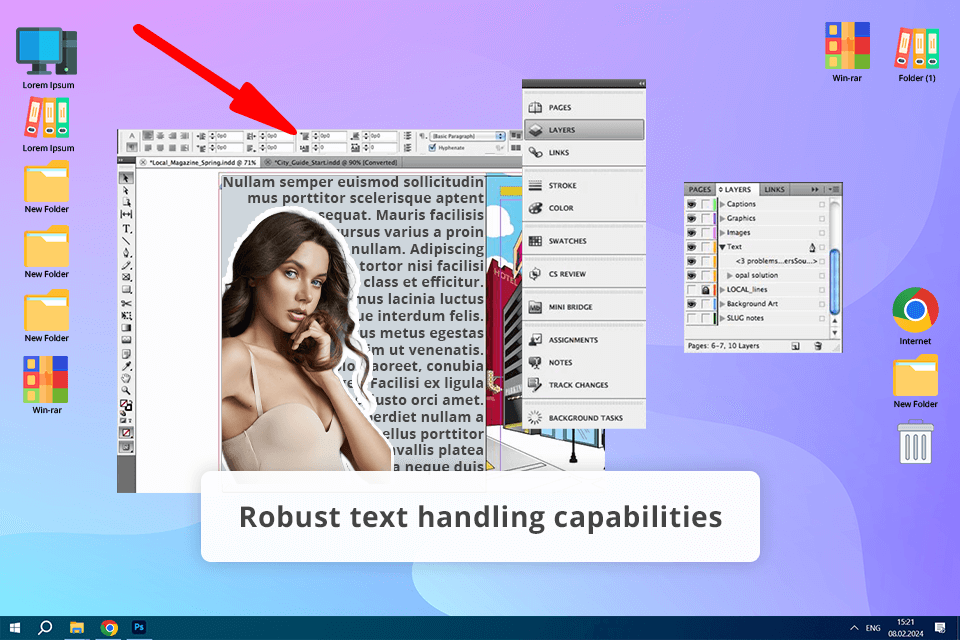Expand the Graphics layer triangle
The width and height of the screenshot is (960, 640).
point(722,218)
